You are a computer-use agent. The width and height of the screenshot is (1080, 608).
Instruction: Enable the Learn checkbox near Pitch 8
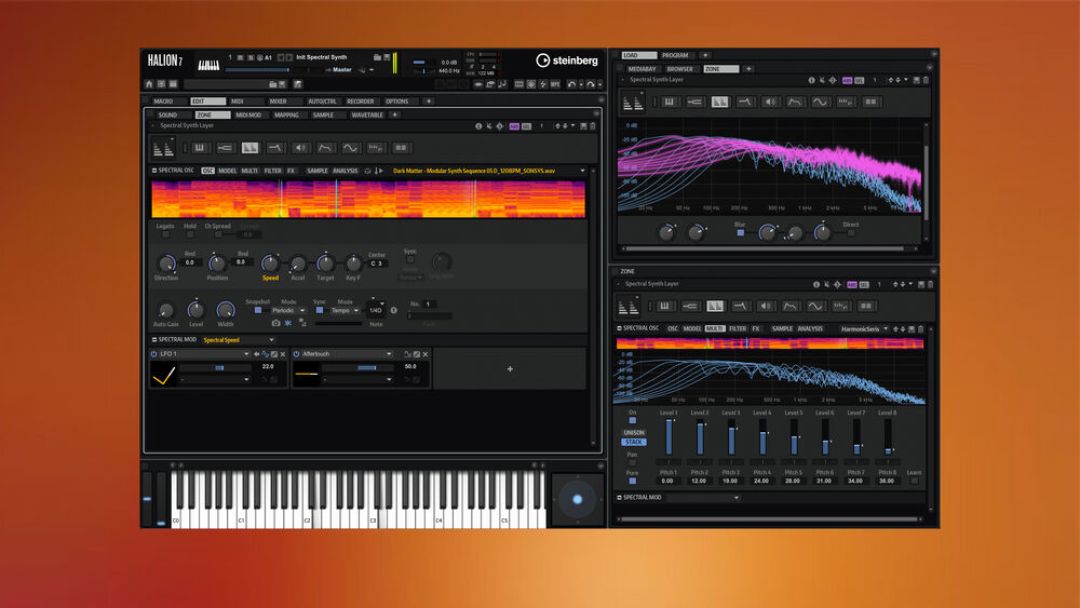pyautogui.click(x=914, y=481)
